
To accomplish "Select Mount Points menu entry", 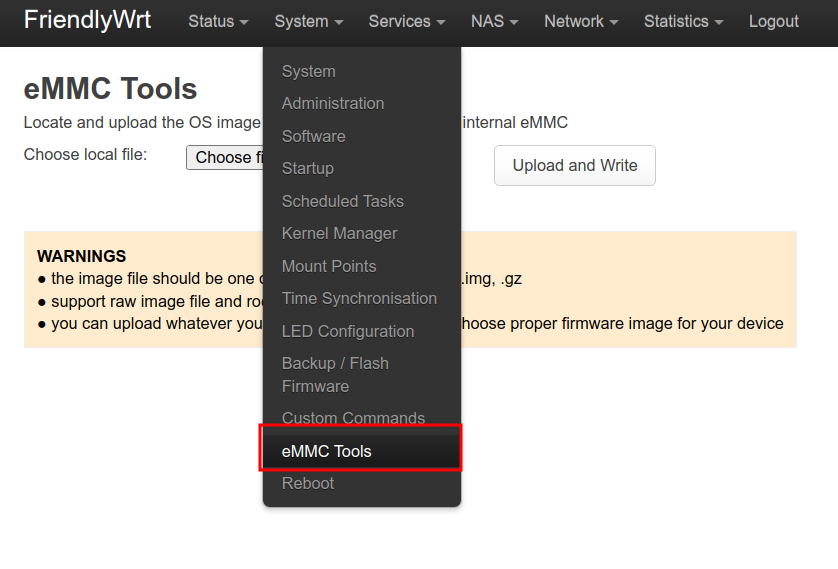I will coord(329,266).
